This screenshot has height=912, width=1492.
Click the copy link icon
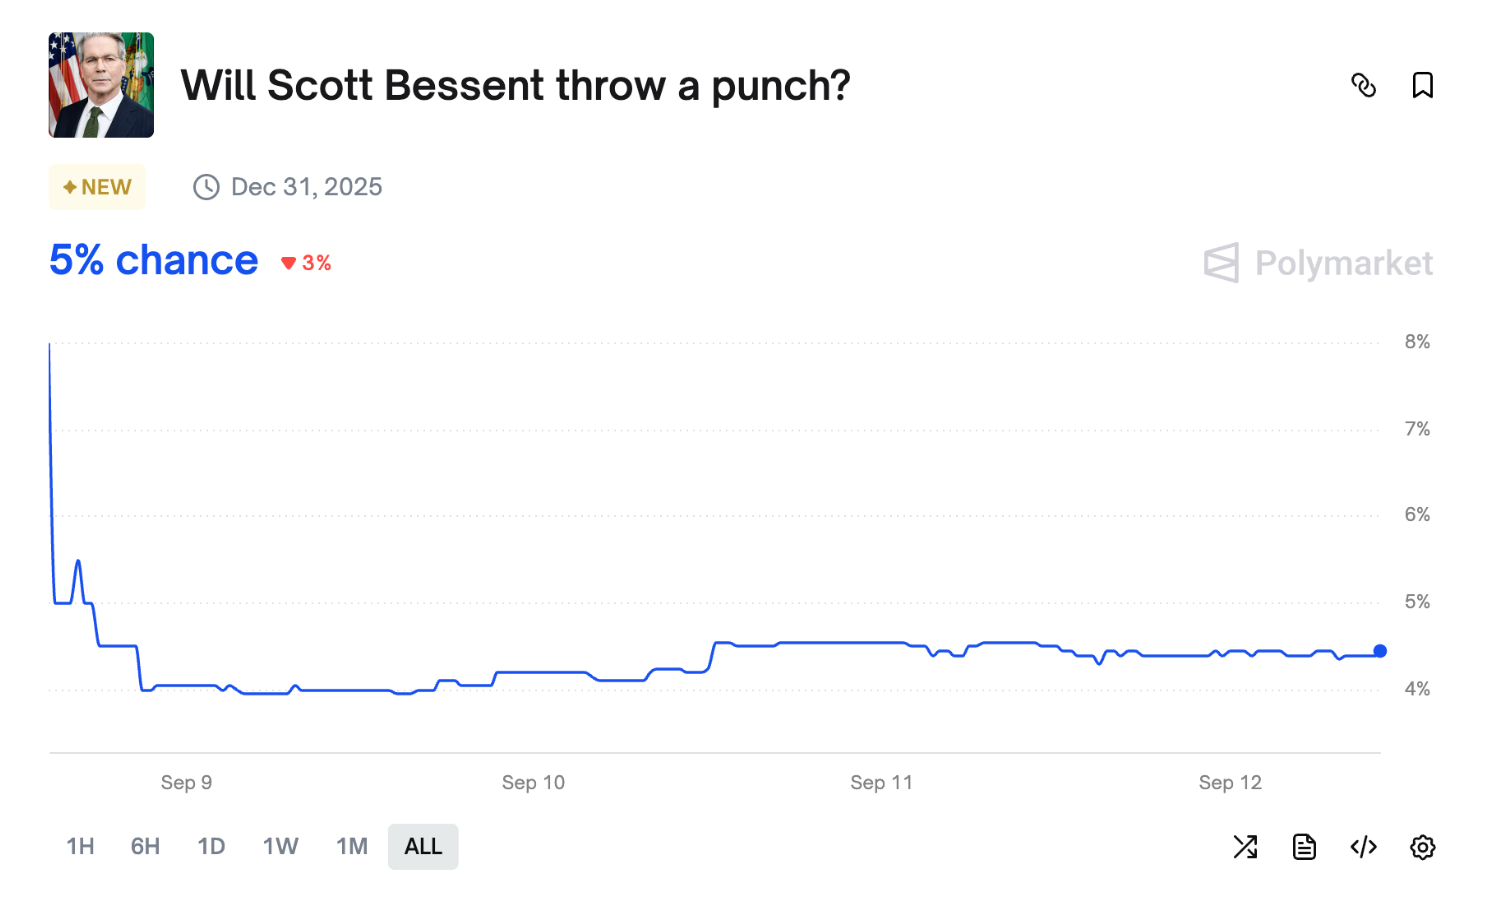[1363, 86]
